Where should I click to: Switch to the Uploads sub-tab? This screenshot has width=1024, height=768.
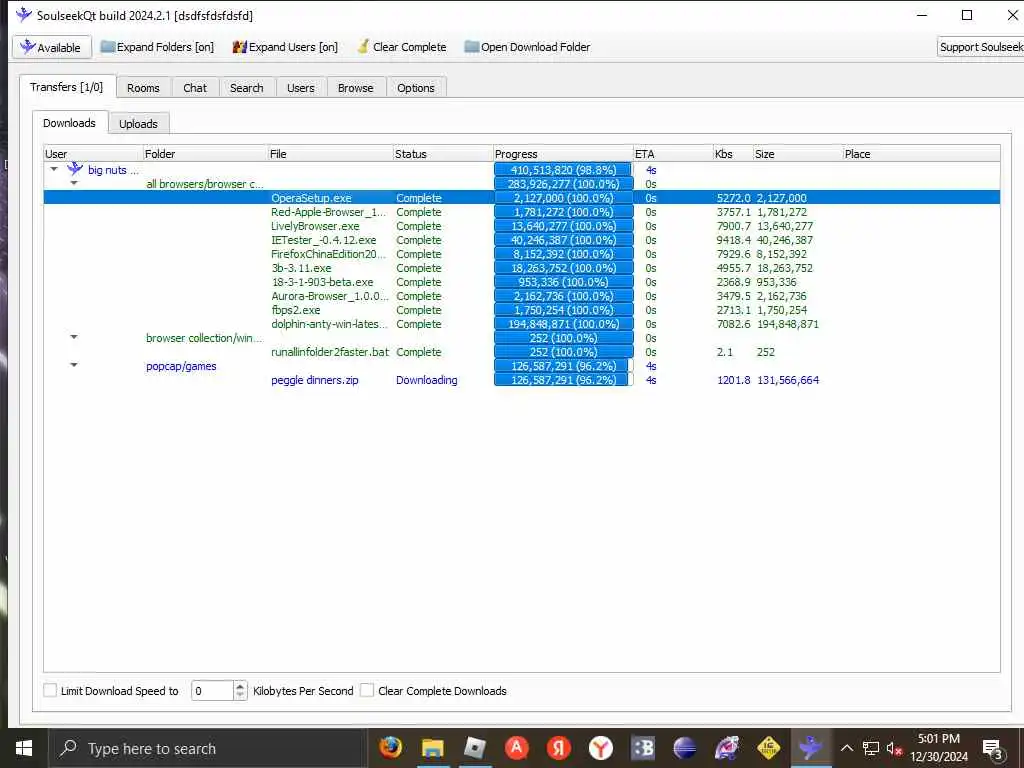138,123
